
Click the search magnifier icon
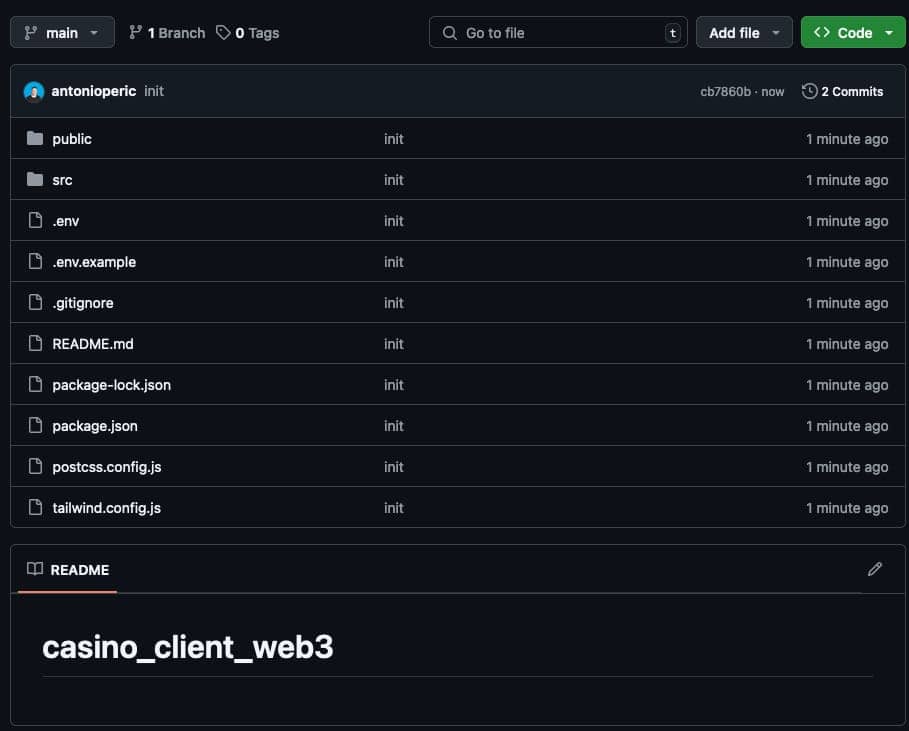[x=450, y=33]
